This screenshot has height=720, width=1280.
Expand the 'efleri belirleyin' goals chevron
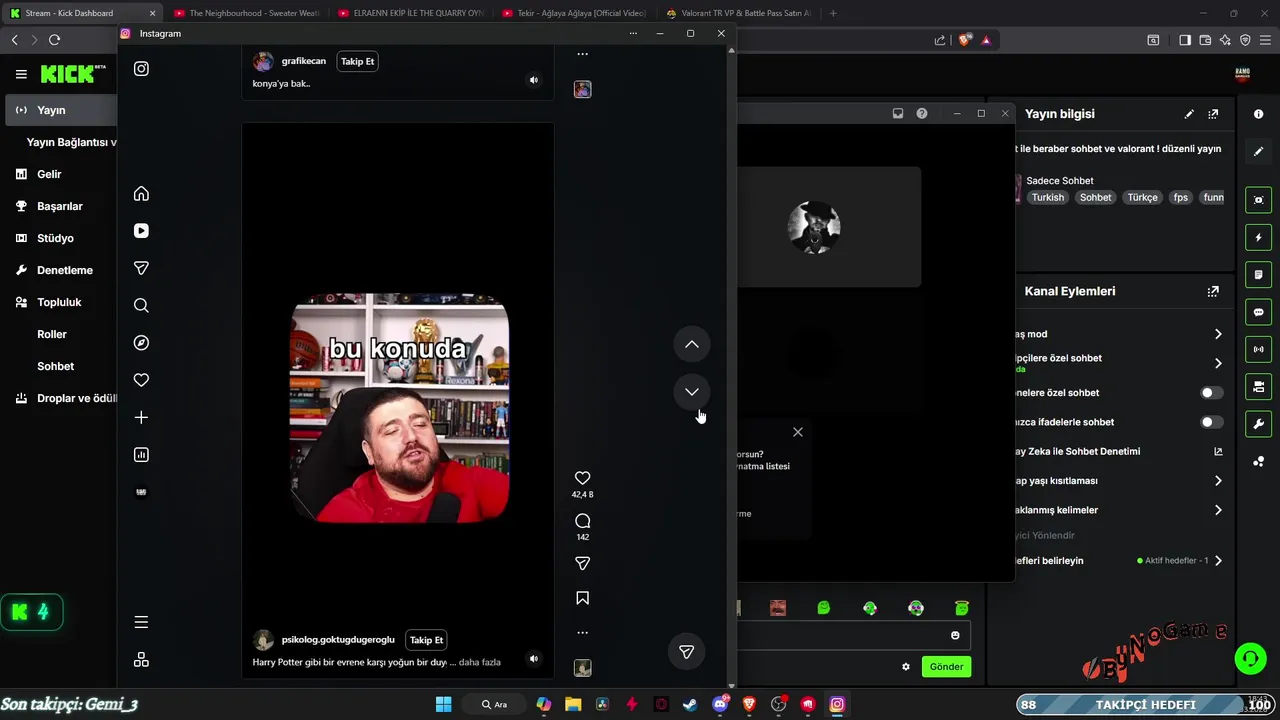click(1218, 561)
